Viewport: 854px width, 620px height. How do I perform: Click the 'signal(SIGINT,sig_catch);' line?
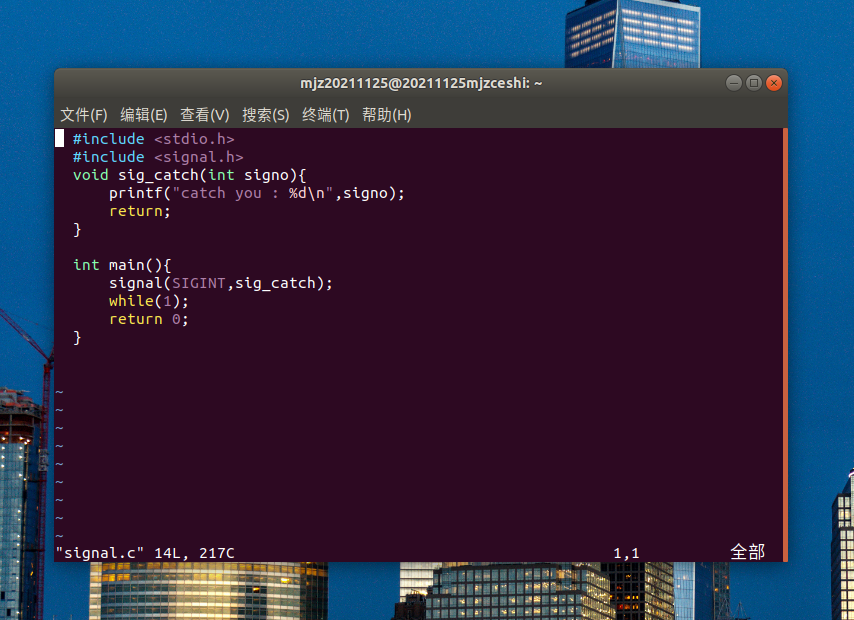221,283
